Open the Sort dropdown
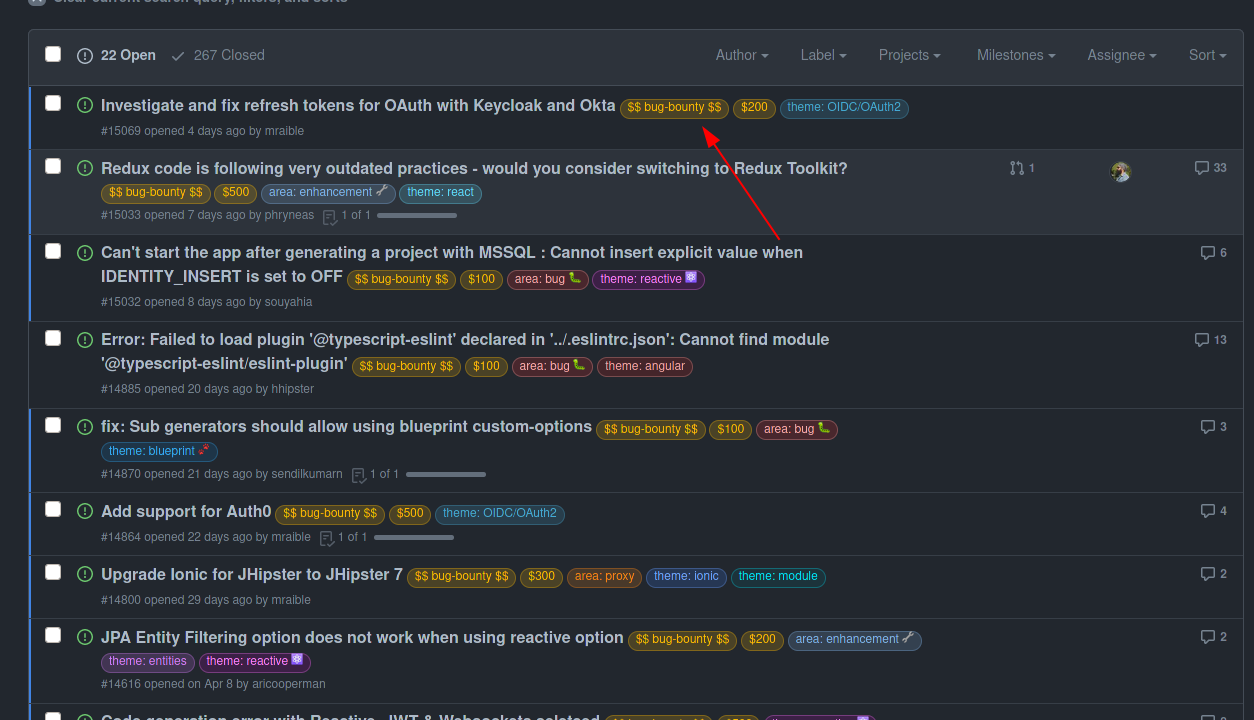The width and height of the screenshot is (1254, 720). tap(1208, 55)
